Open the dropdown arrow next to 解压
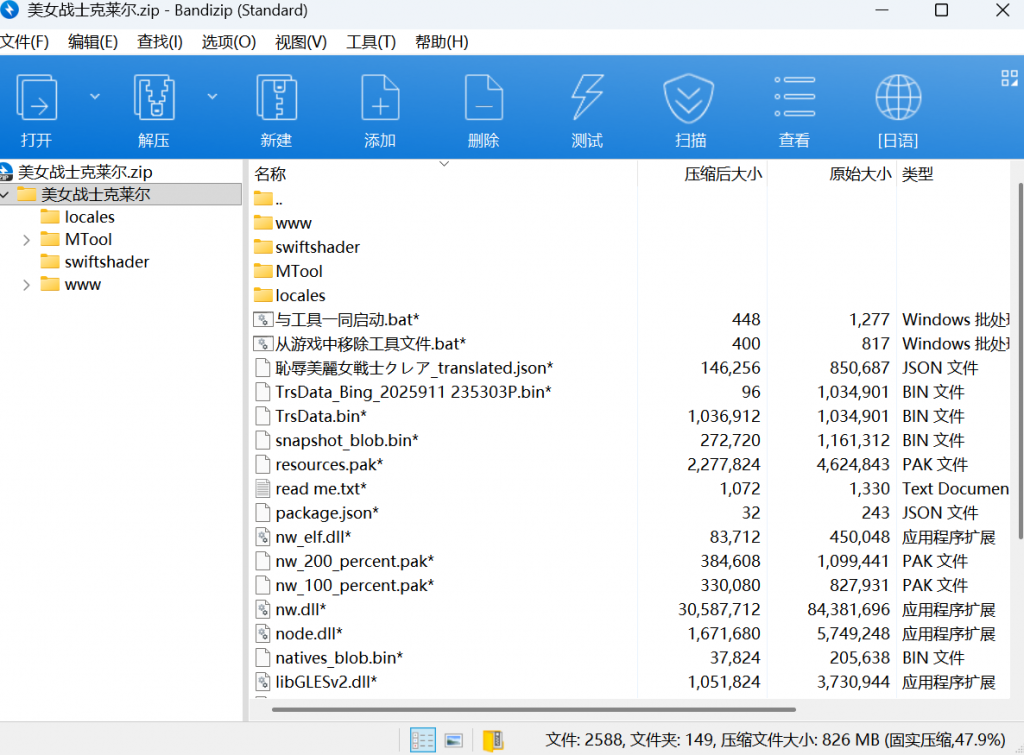Screen dimensions: 1024x755 point(212,96)
